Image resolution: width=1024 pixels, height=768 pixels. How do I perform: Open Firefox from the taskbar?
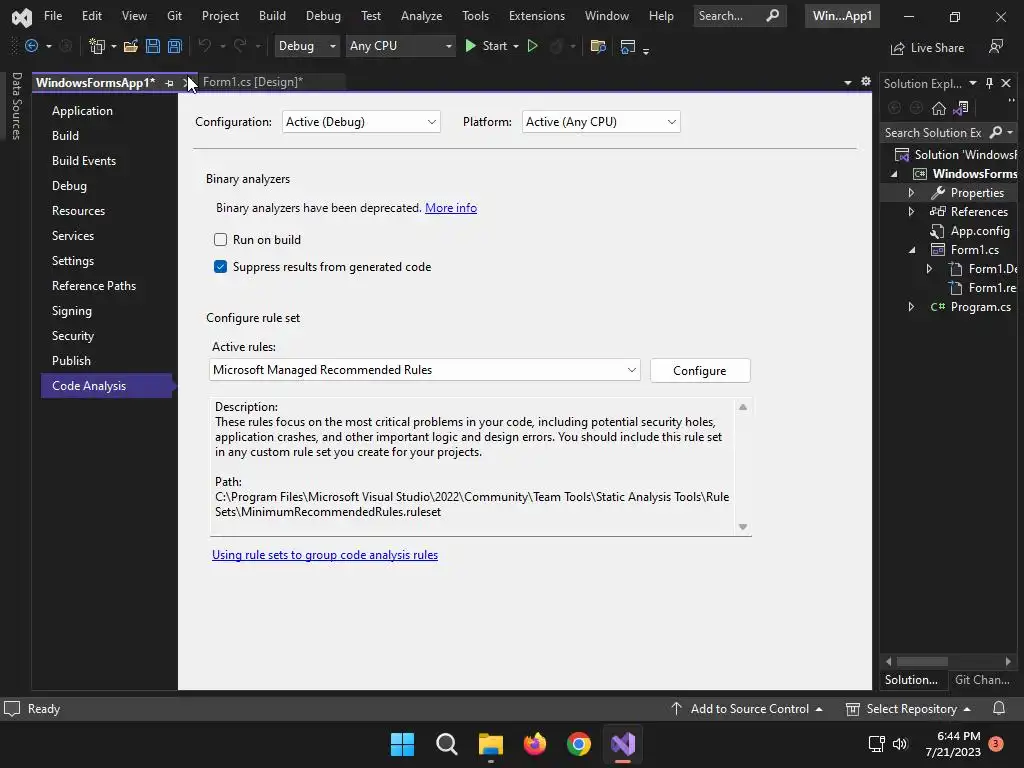click(x=535, y=744)
